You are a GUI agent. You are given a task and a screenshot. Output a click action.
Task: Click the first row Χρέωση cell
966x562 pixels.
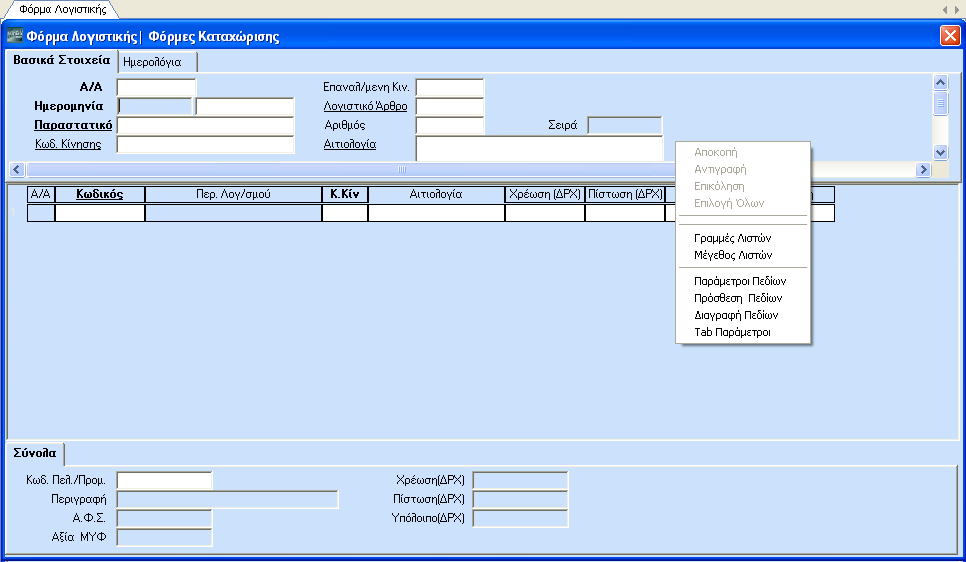tap(545, 213)
